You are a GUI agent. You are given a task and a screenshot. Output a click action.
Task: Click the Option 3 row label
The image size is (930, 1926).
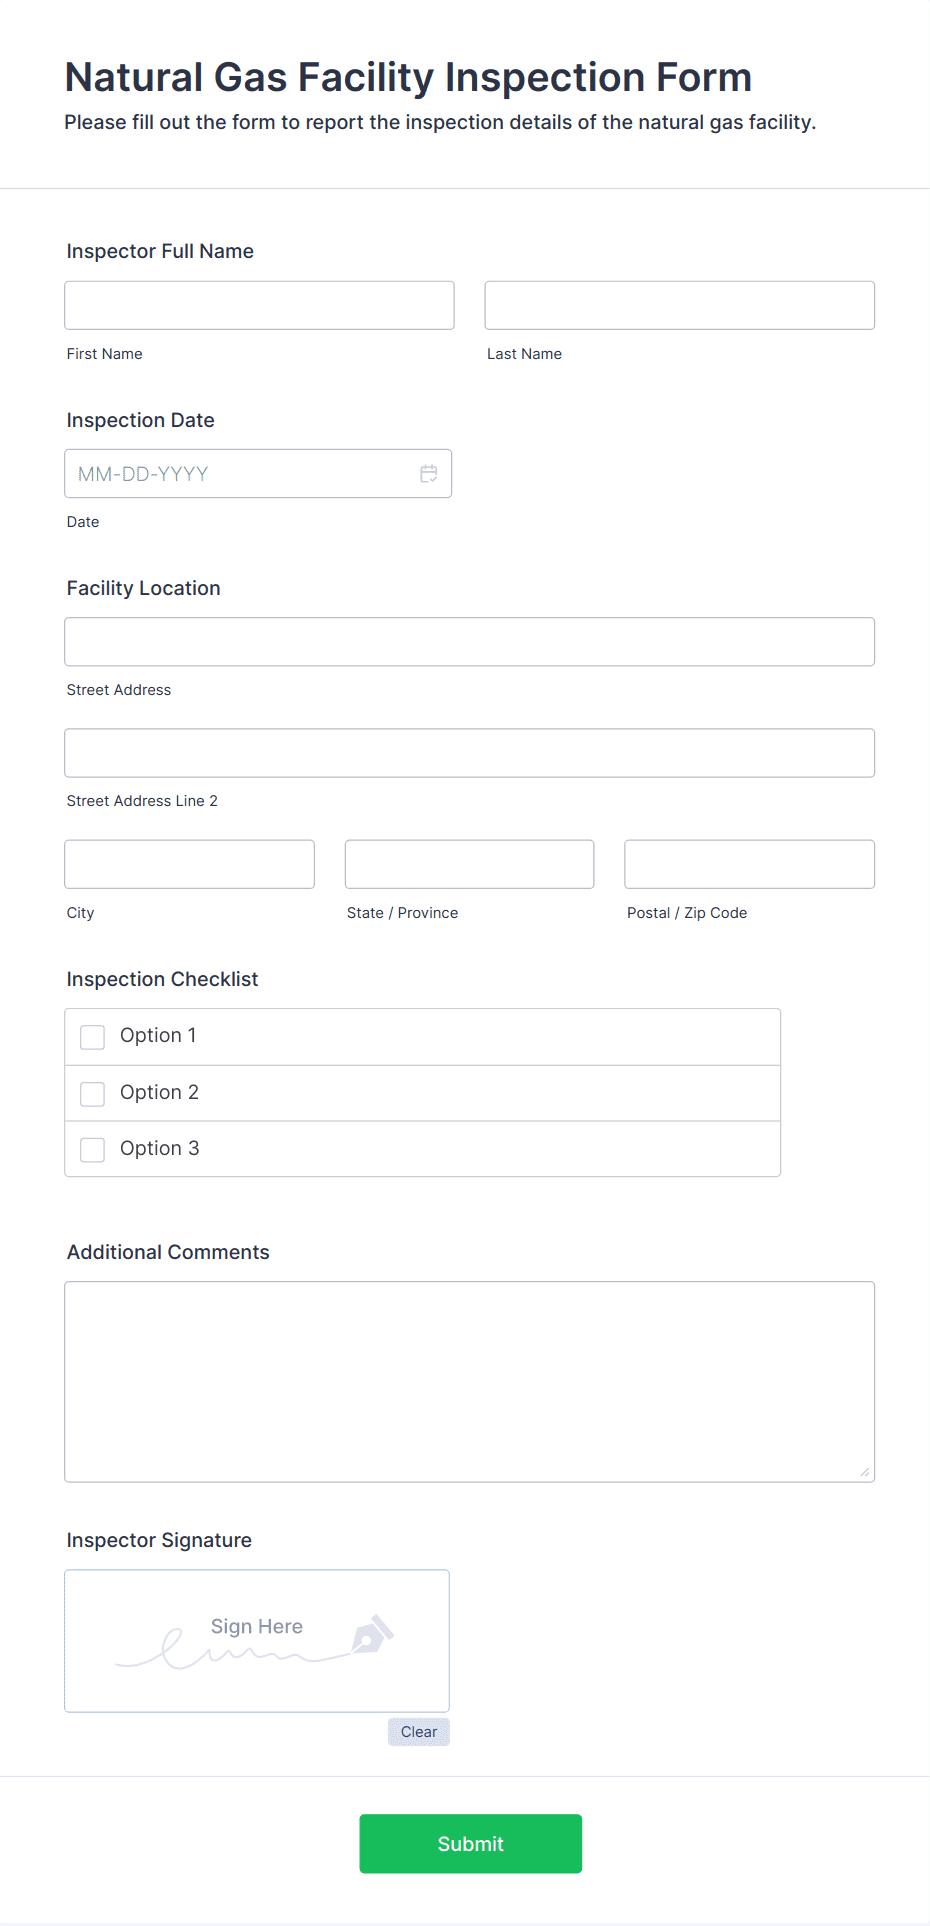pyautogui.click(x=159, y=1149)
